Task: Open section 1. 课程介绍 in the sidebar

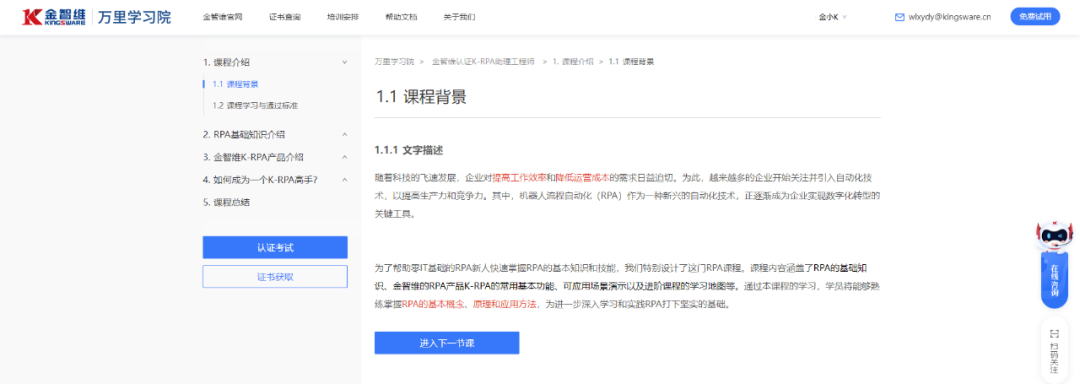Action: (226, 62)
